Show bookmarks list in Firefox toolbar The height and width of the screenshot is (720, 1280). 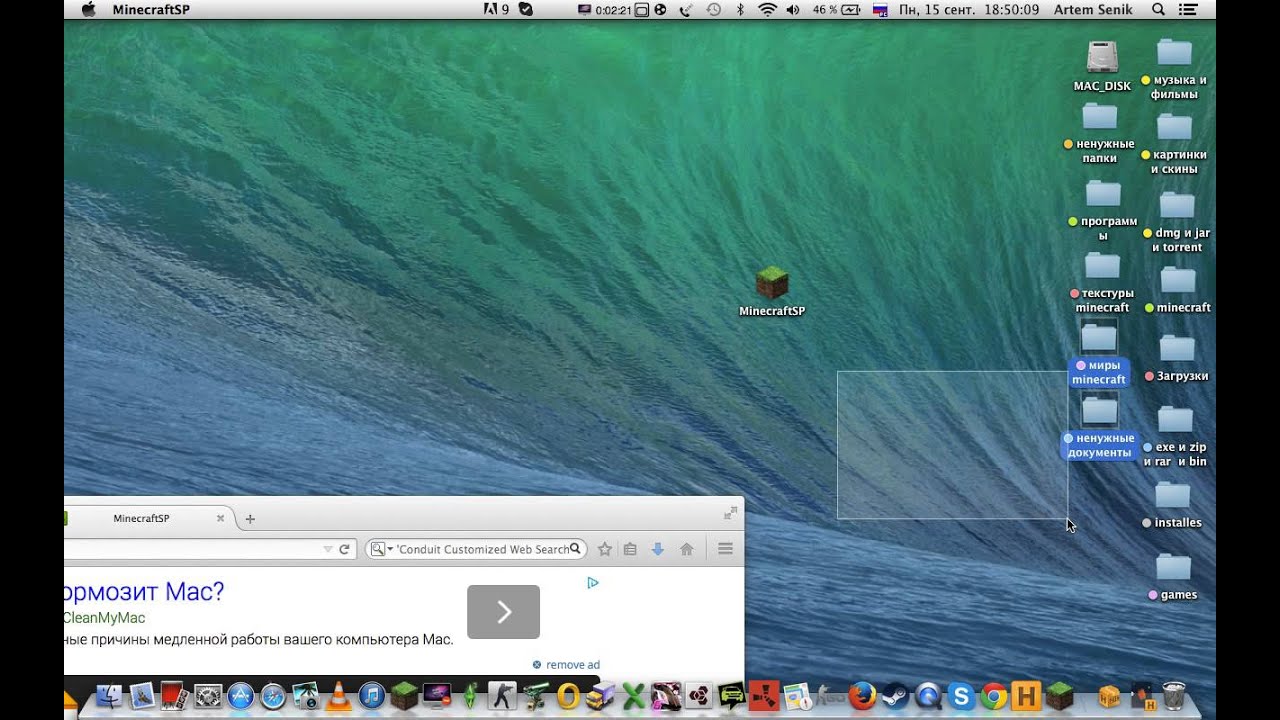630,549
